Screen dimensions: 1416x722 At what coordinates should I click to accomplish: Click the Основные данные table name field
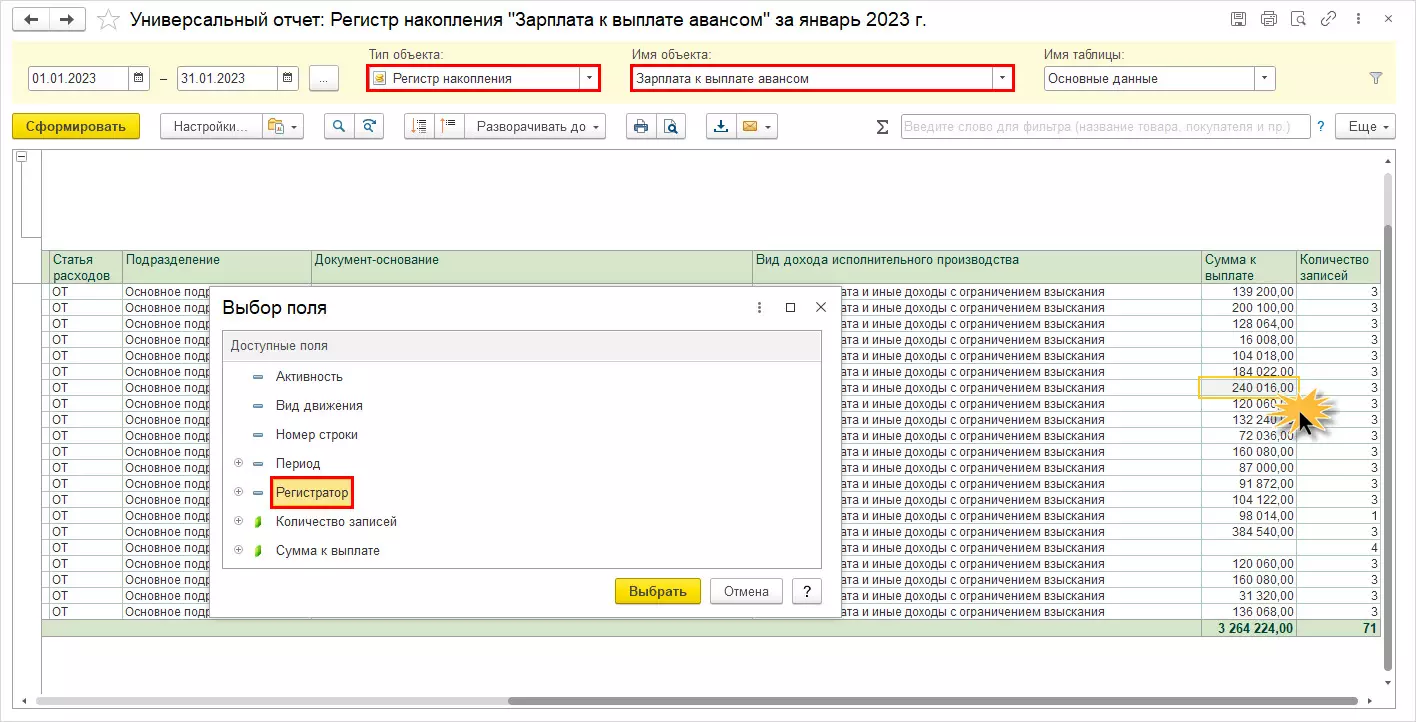pyautogui.click(x=1150, y=78)
